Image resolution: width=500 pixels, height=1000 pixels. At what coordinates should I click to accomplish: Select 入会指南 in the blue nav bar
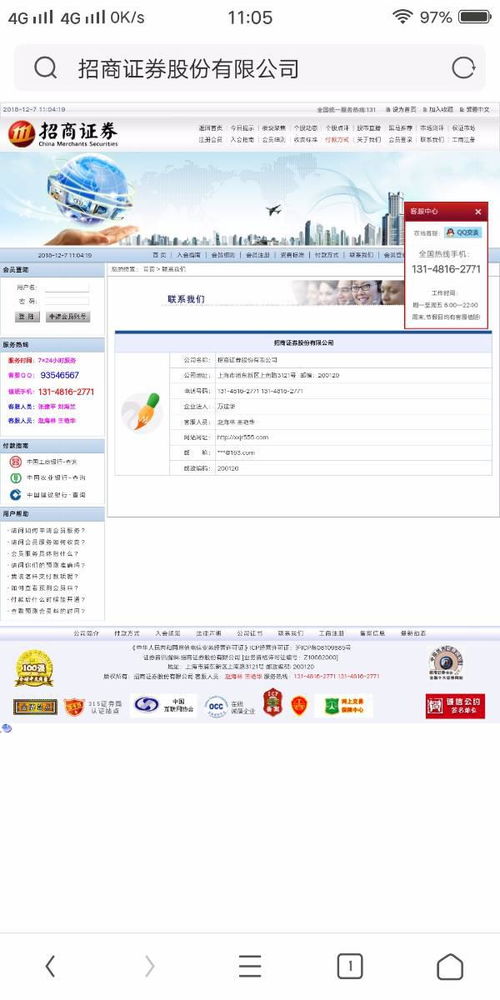(189, 254)
